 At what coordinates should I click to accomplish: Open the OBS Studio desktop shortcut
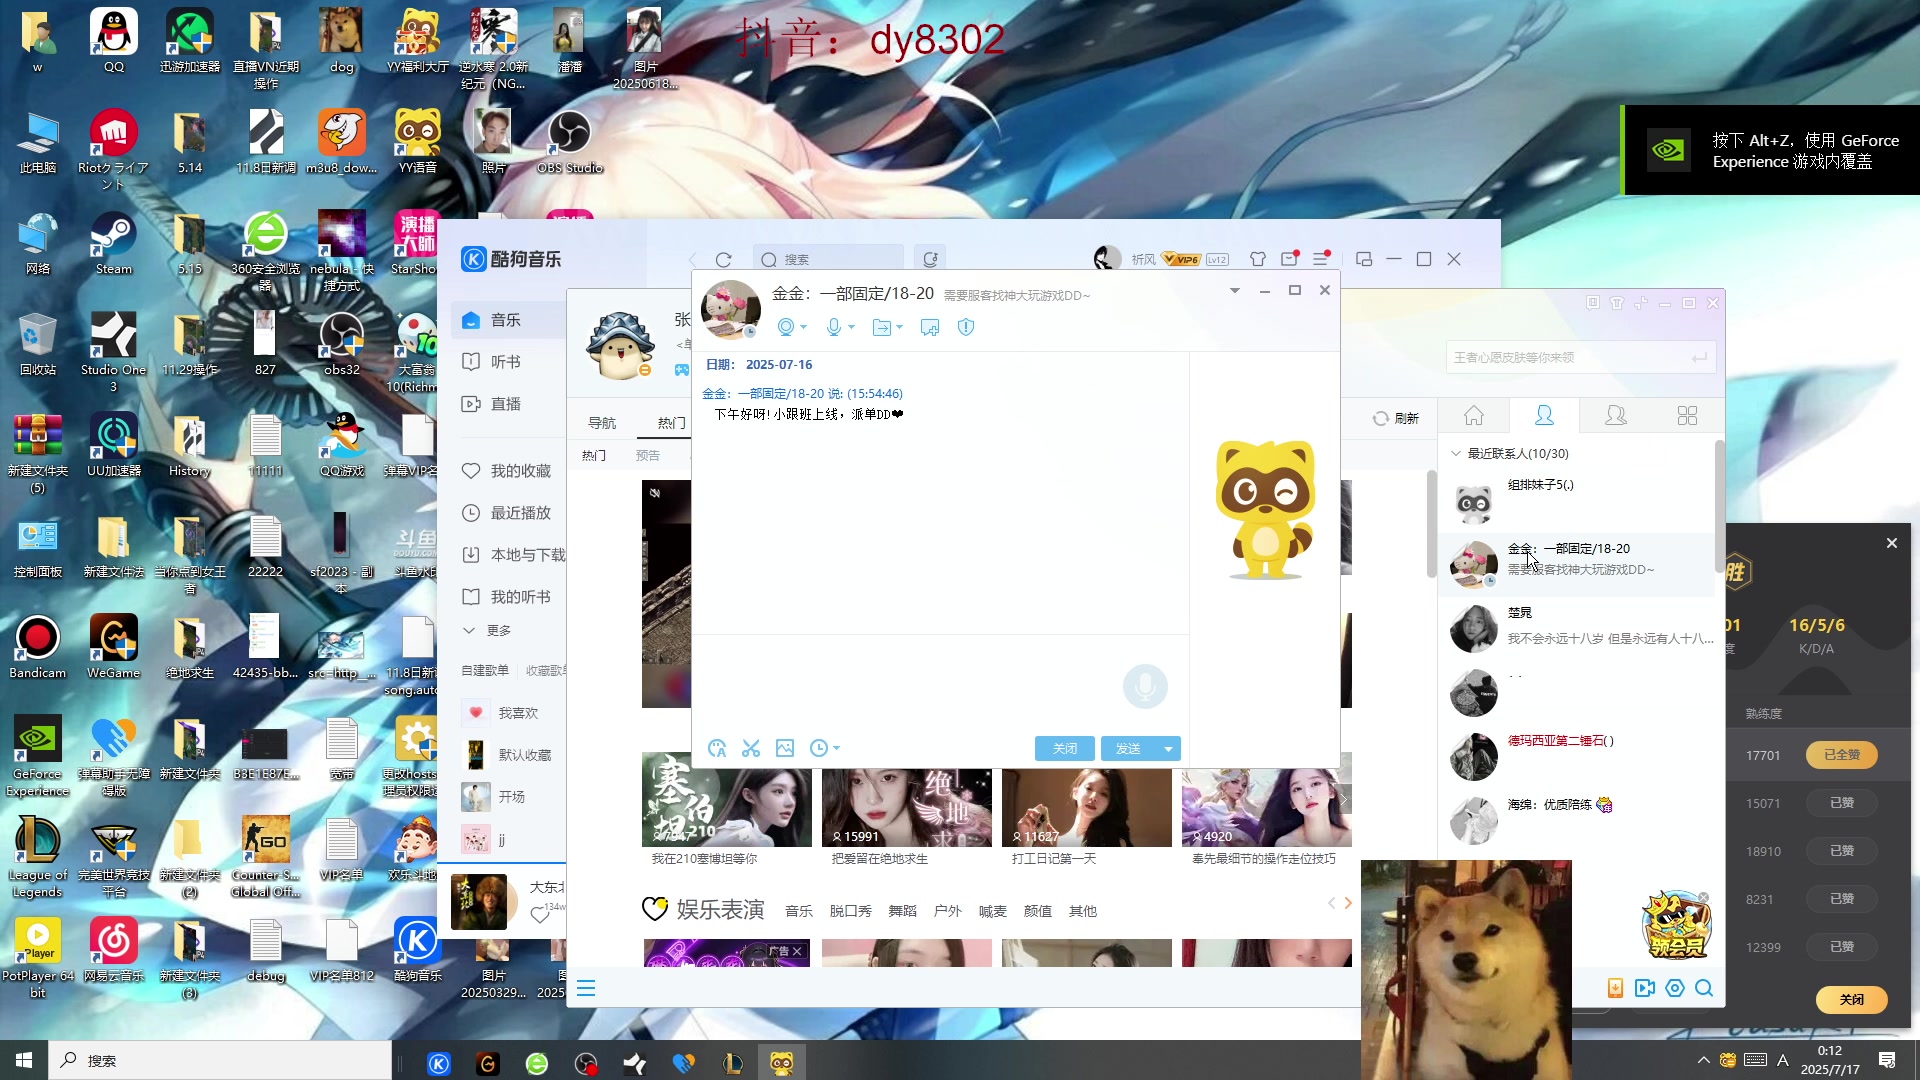tap(570, 141)
